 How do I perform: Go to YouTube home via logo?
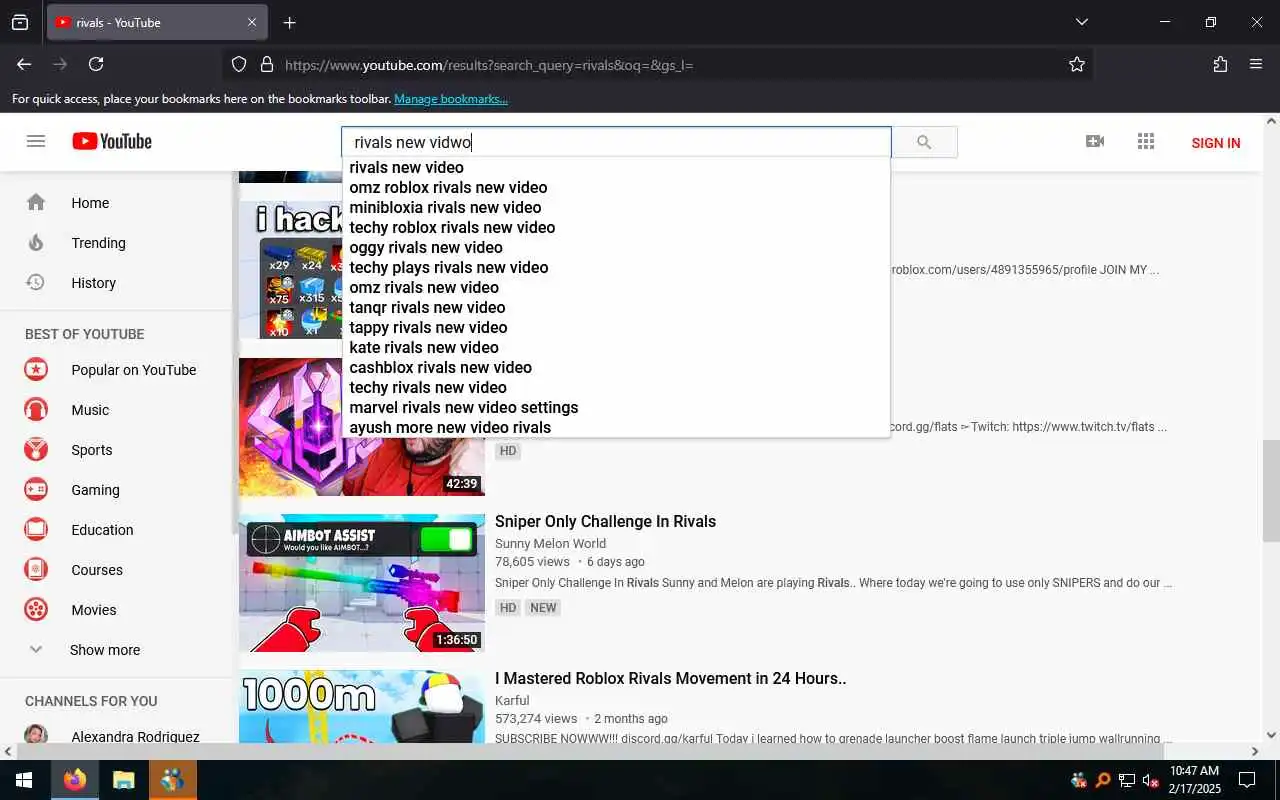112,141
